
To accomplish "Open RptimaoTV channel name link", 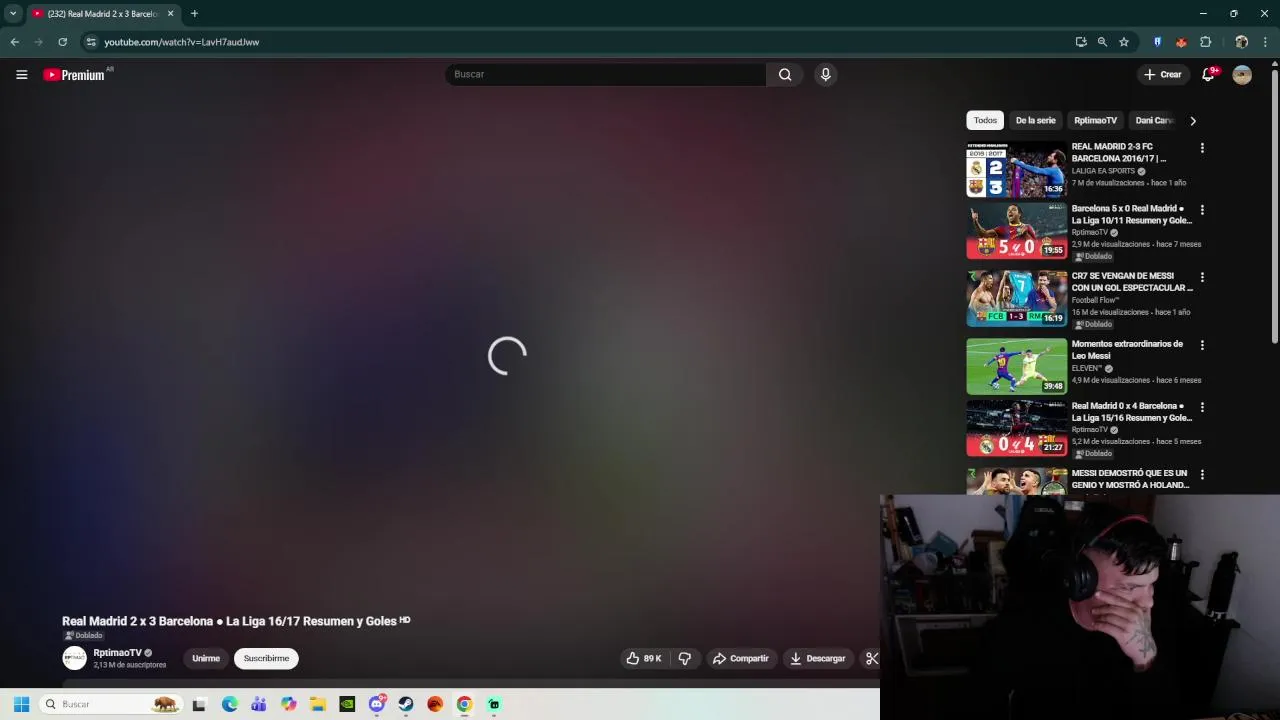I will [x=117, y=653].
